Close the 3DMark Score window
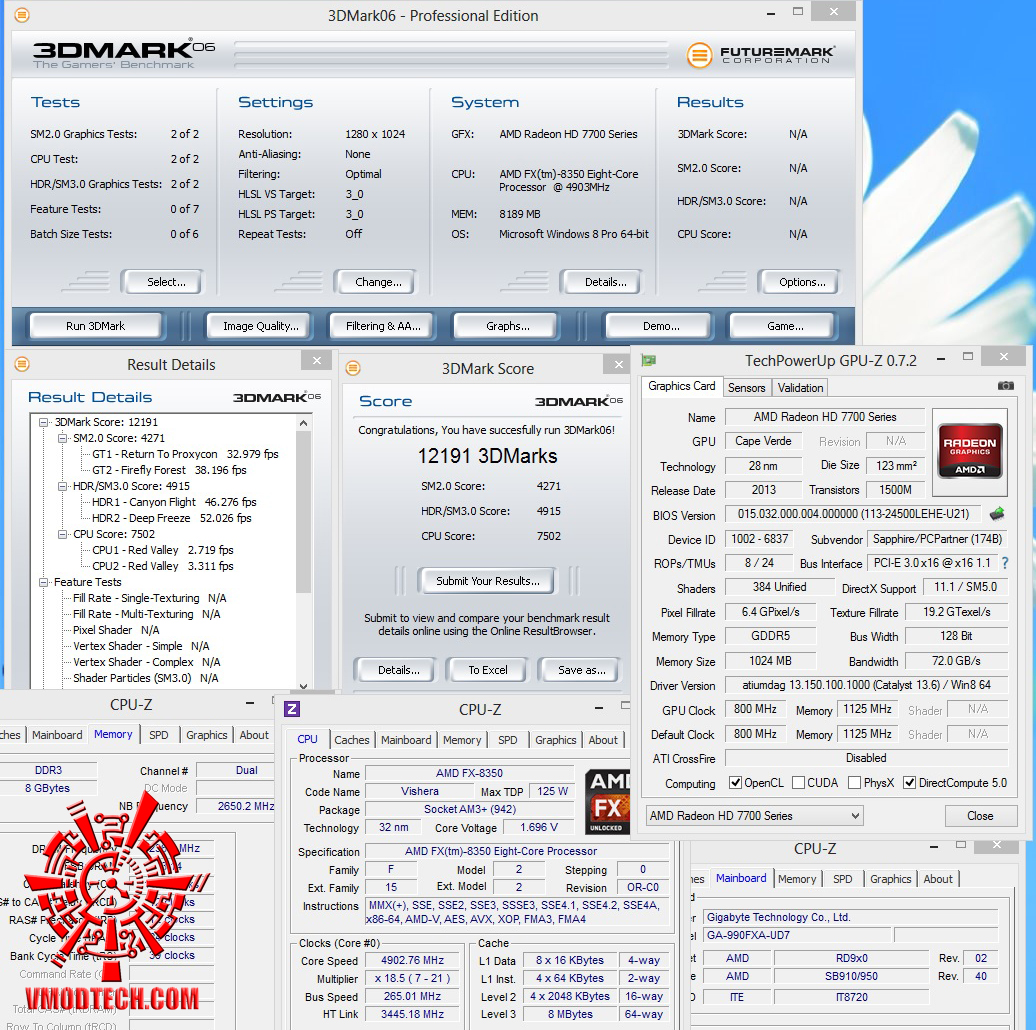This screenshot has width=1036, height=1030. pos(618,364)
